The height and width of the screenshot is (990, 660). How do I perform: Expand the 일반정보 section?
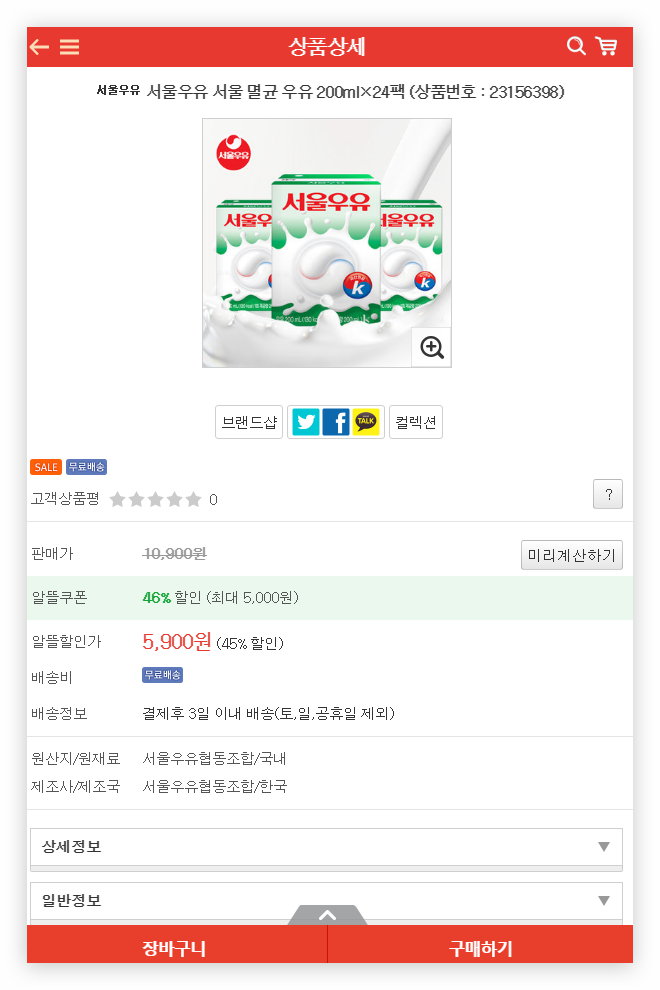point(326,901)
